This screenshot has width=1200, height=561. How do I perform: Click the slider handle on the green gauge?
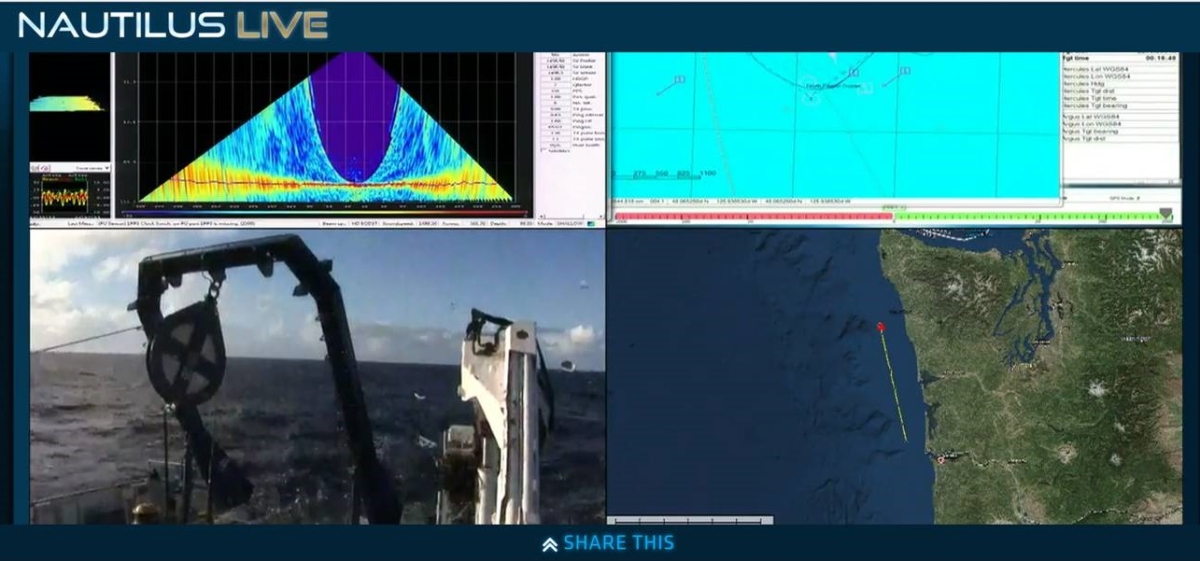1165,214
